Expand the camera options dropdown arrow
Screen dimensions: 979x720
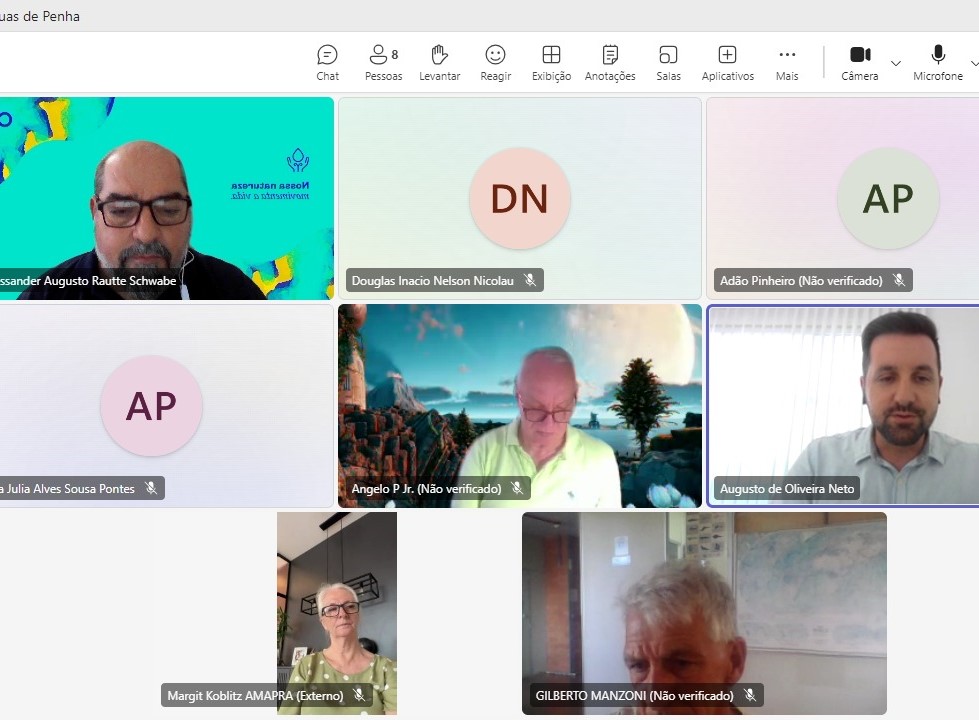click(895, 63)
